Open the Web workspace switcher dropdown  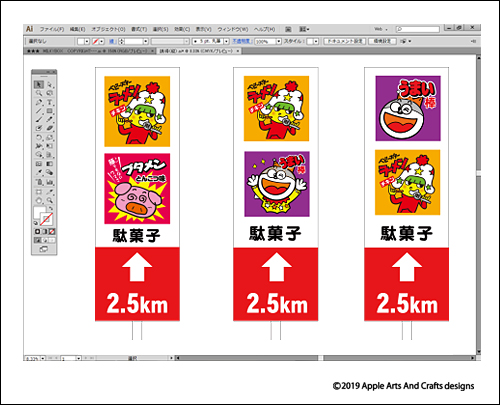click(381, 29)
